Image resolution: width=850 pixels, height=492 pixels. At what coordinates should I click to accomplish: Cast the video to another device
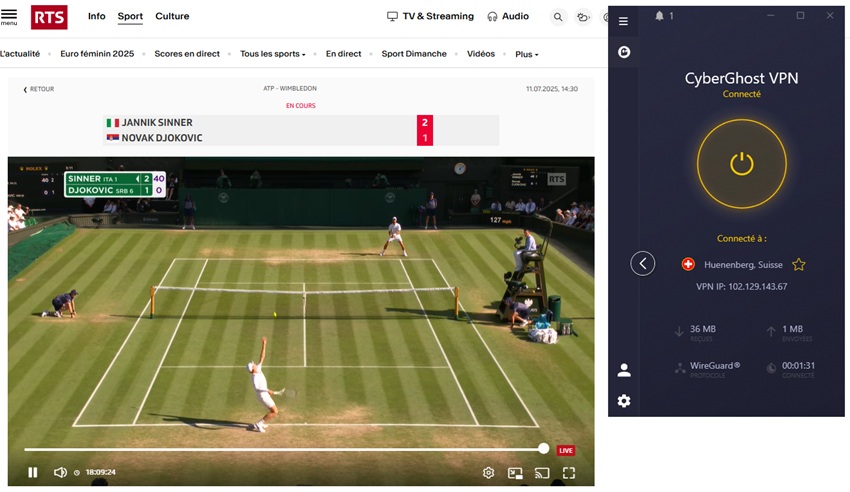tap(542, 474)
